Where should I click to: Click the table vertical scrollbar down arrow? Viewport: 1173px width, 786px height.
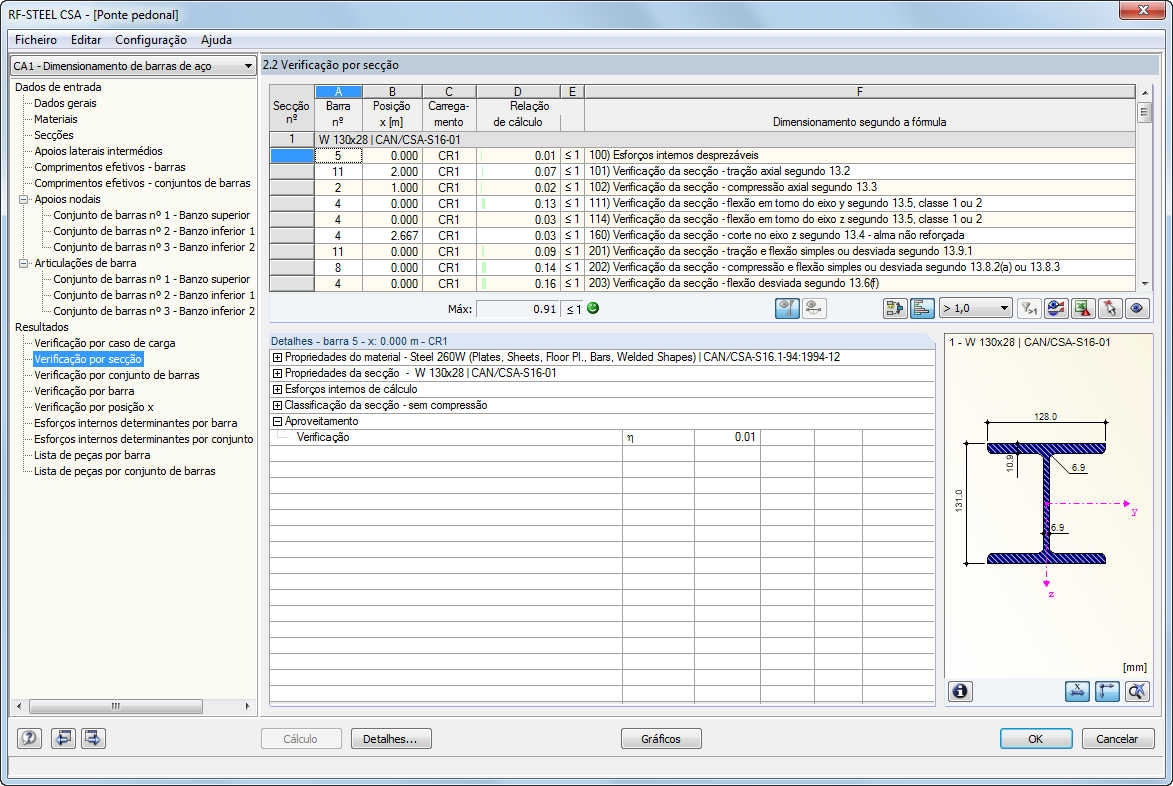tap(1145, 284)
